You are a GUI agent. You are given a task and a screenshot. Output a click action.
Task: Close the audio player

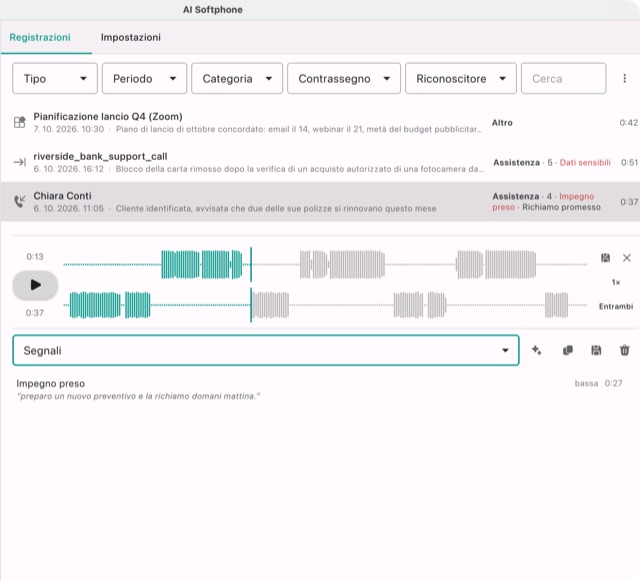[627, 258]
